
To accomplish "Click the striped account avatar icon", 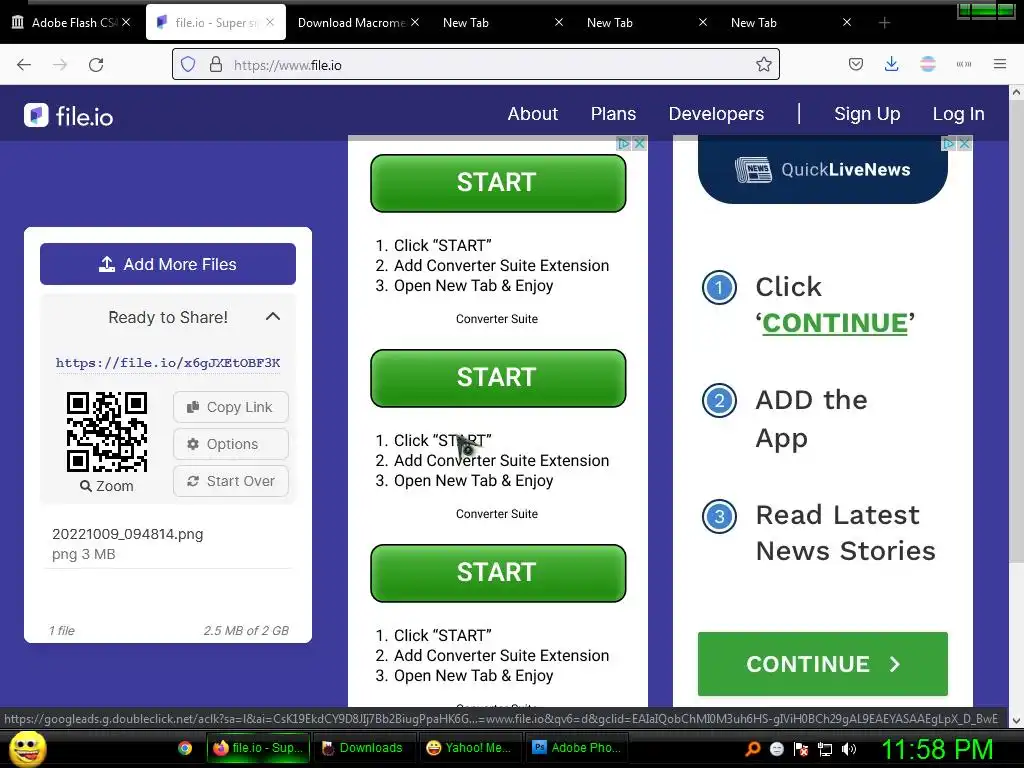I will pyautogui.click(x=928, y=64).
